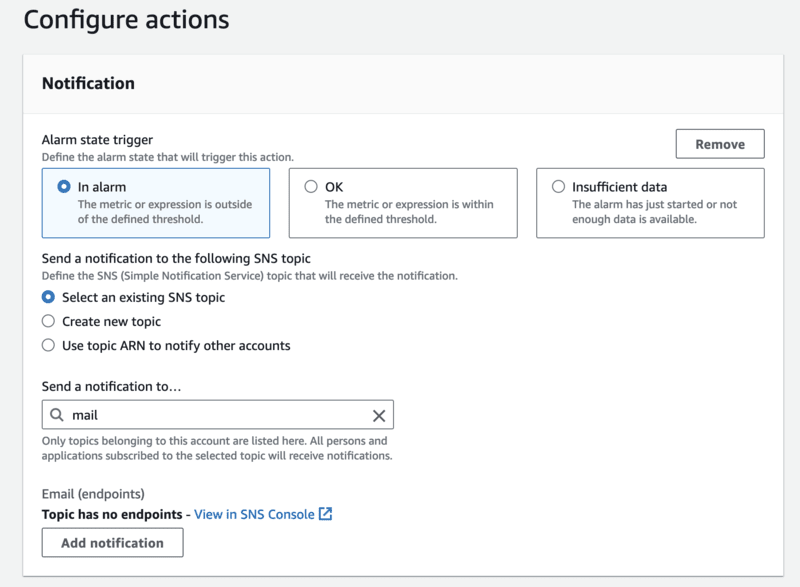This screenshot has width=800, height=587.
Task: Click the OK tile description text
Action: tap(410, 212)
